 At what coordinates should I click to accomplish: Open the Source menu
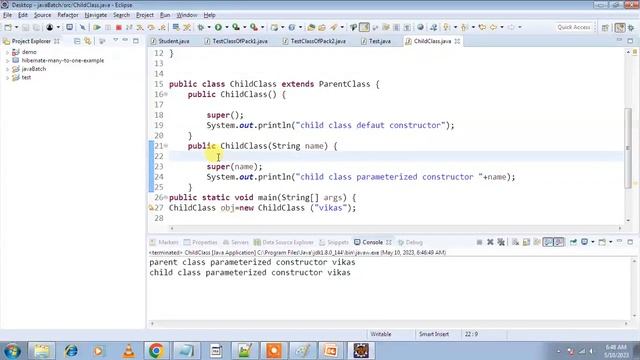point(42,15)
